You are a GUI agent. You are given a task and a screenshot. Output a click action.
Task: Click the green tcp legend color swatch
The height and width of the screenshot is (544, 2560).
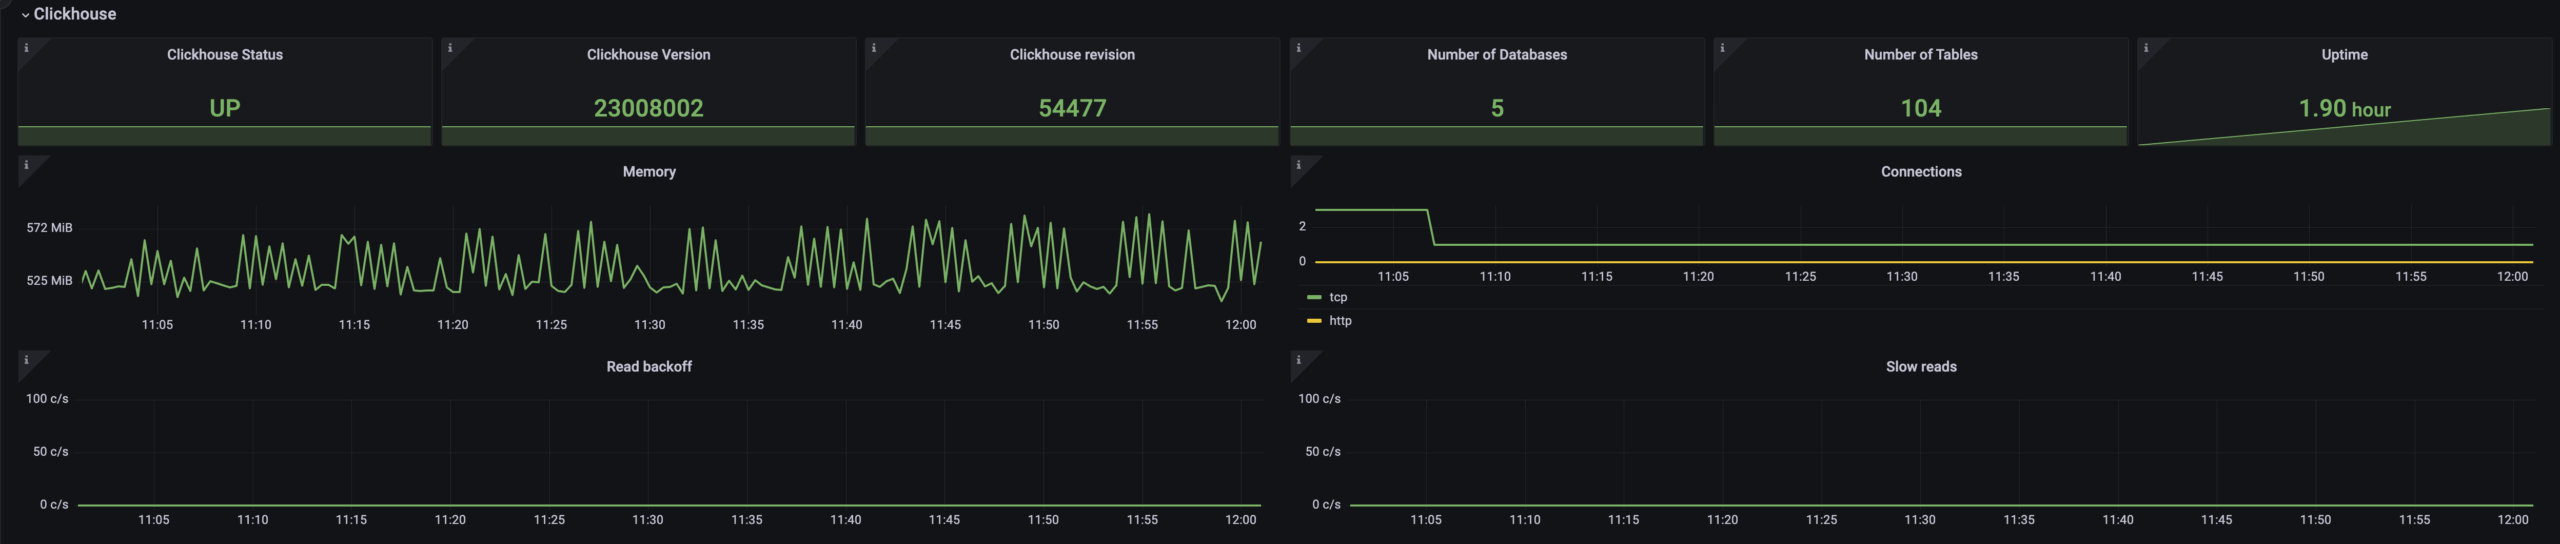pyautogui.click(x=1314, y=297)
